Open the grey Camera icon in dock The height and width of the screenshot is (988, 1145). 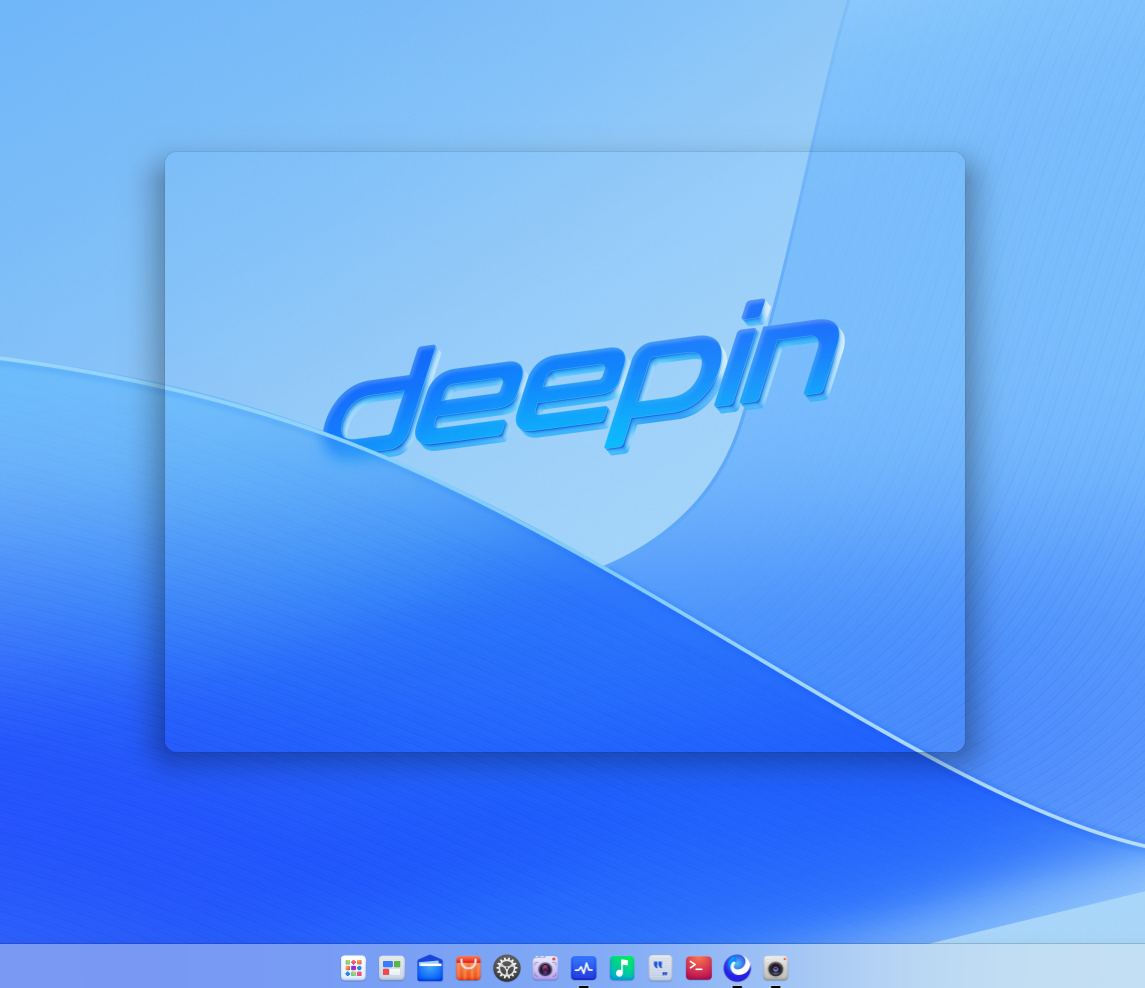776,968
